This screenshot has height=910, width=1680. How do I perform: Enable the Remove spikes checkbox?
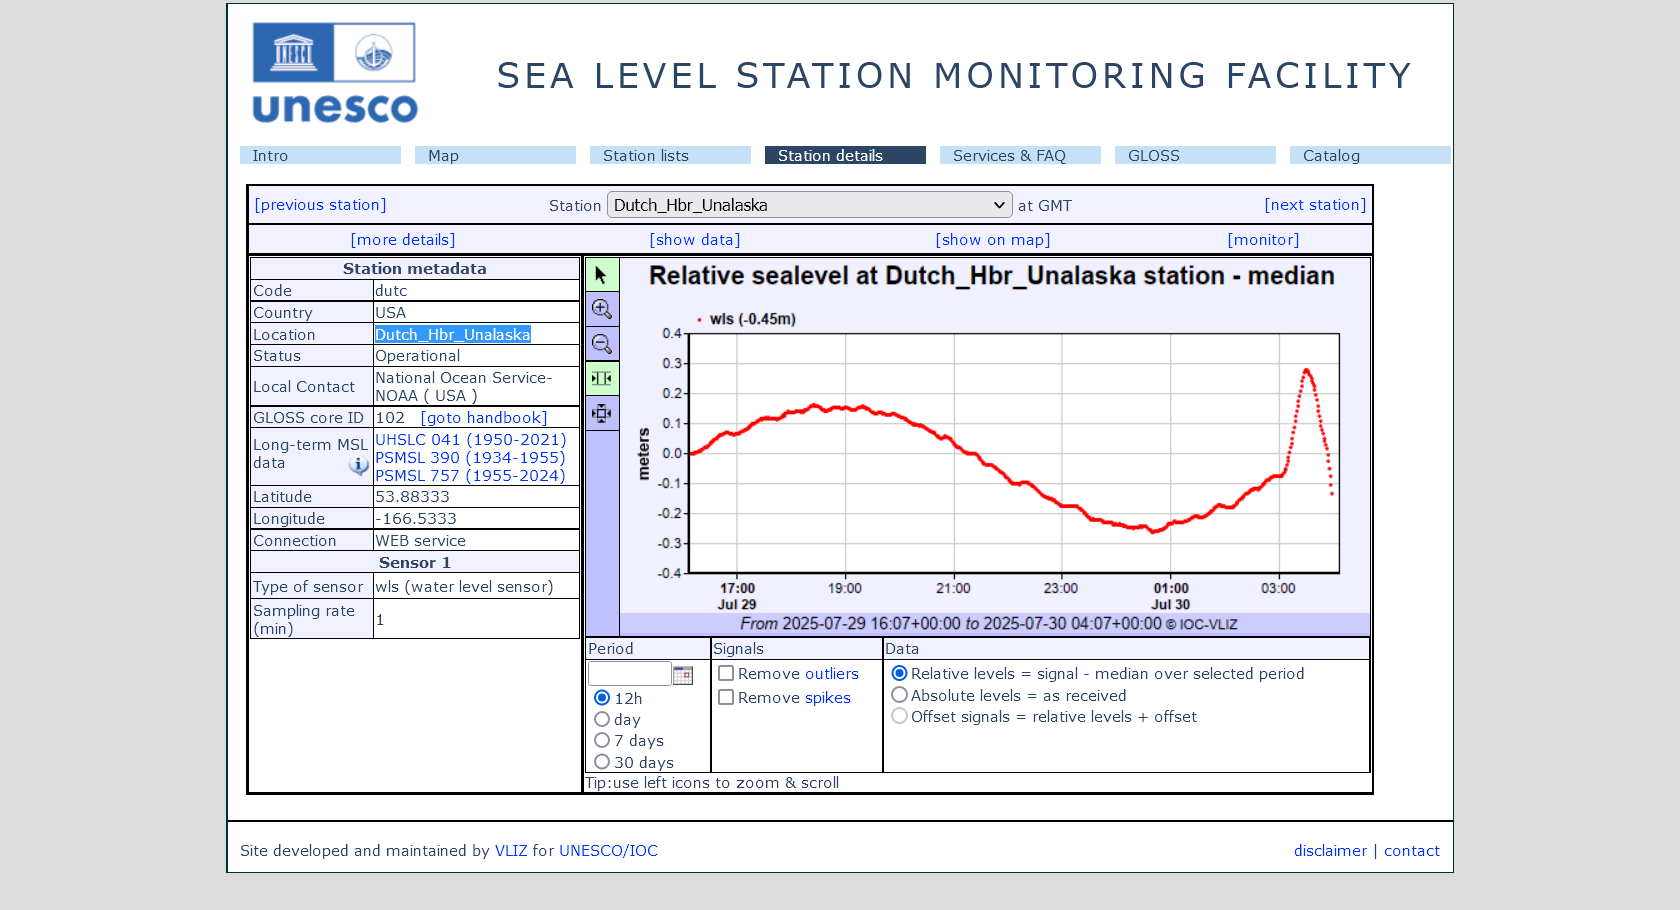click(x=726, y=698)
